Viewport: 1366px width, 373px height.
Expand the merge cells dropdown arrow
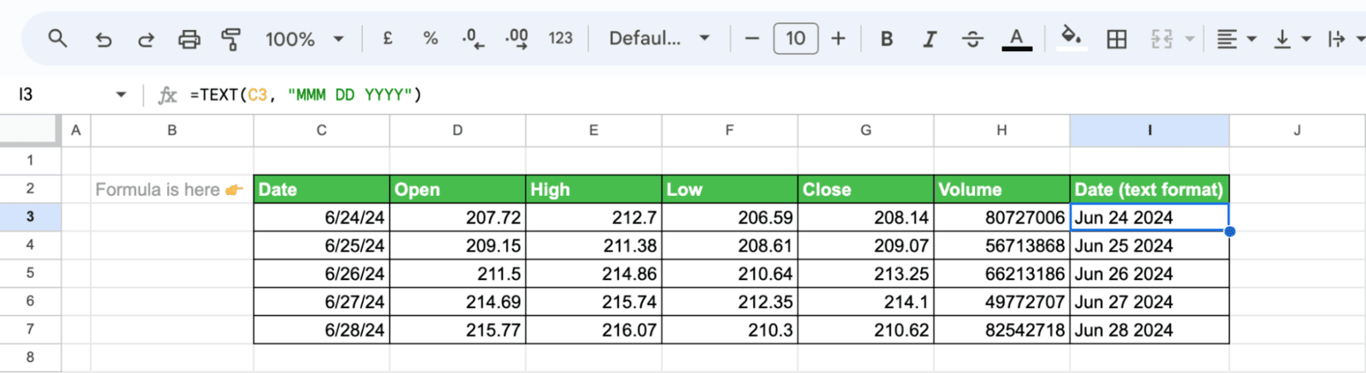[1189, 39]
